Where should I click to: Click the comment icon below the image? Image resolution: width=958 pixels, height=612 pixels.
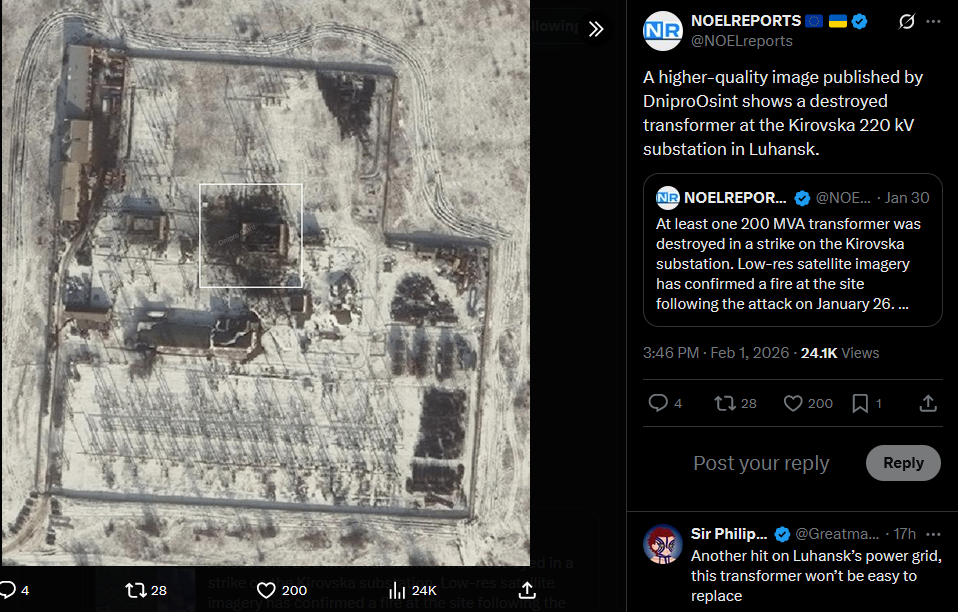pyautogui.click(x=7, y=590)
